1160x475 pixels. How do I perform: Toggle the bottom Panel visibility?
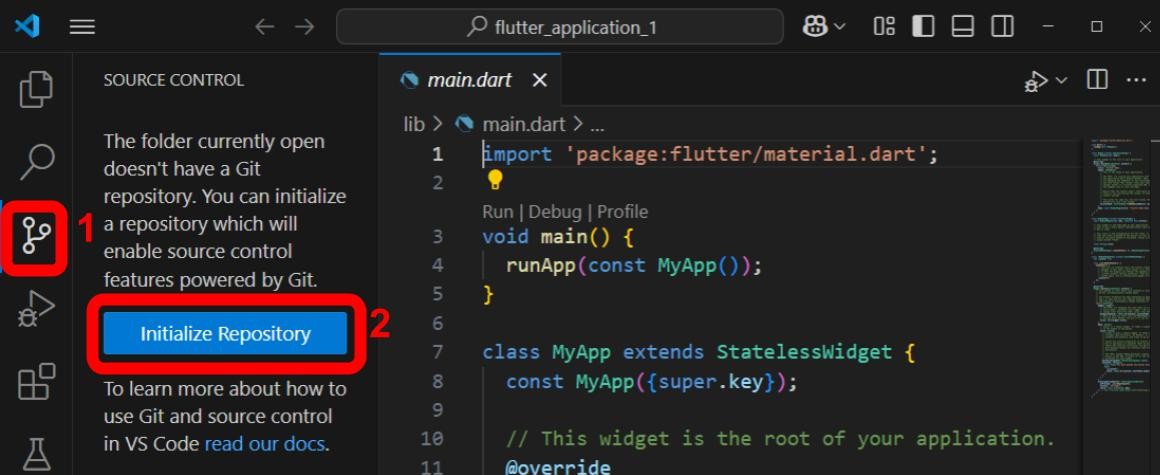(x=962, y=27)
